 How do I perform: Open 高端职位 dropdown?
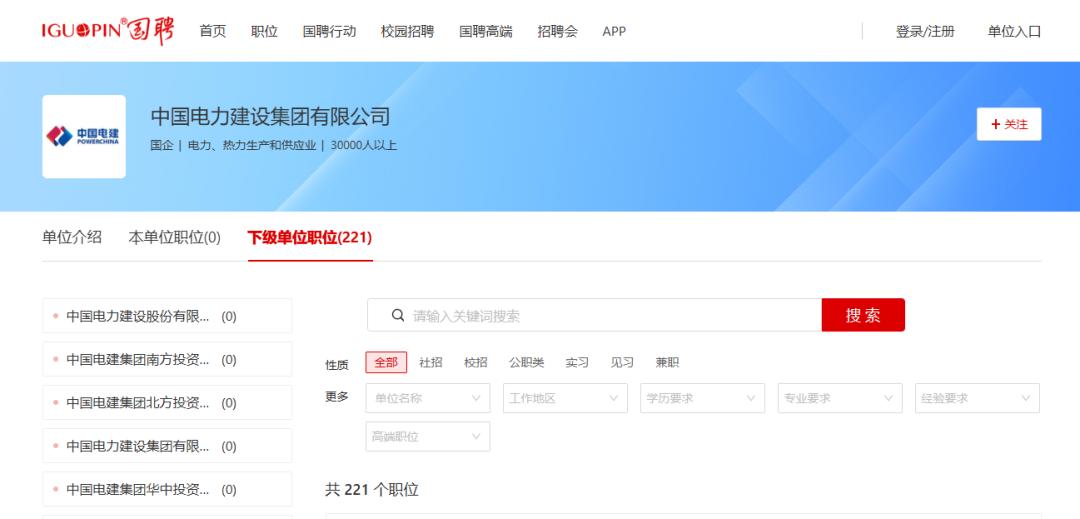pyautogui.click(x=428, y=436)
